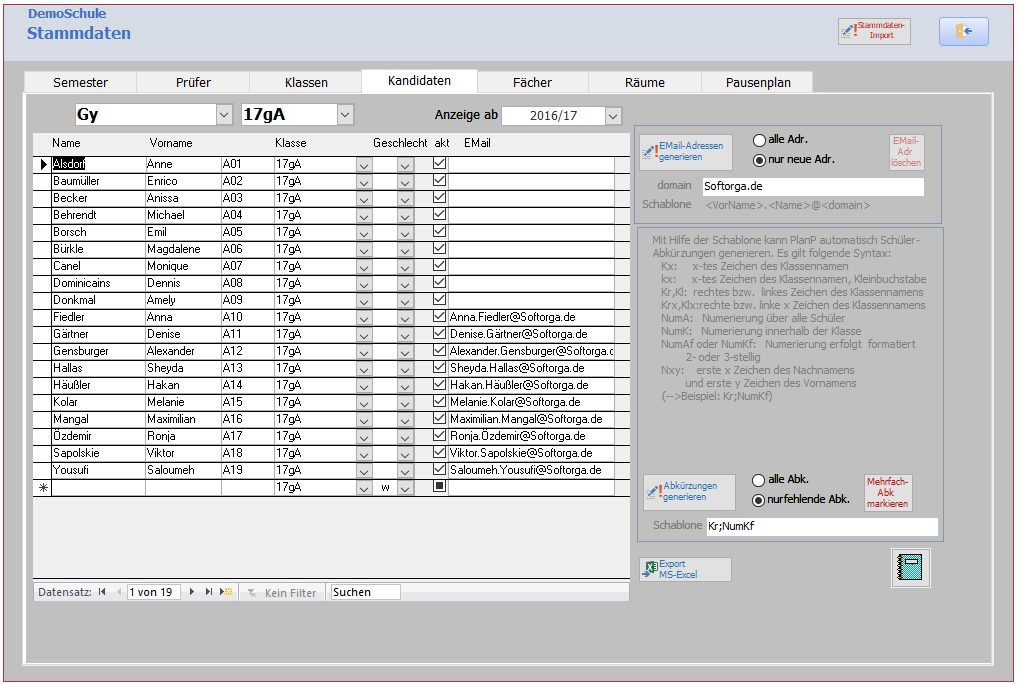Image resolution: width=1017 pixels, height=684 pixels.
Task: Click the exit door icon button
Action: [963, 32]
